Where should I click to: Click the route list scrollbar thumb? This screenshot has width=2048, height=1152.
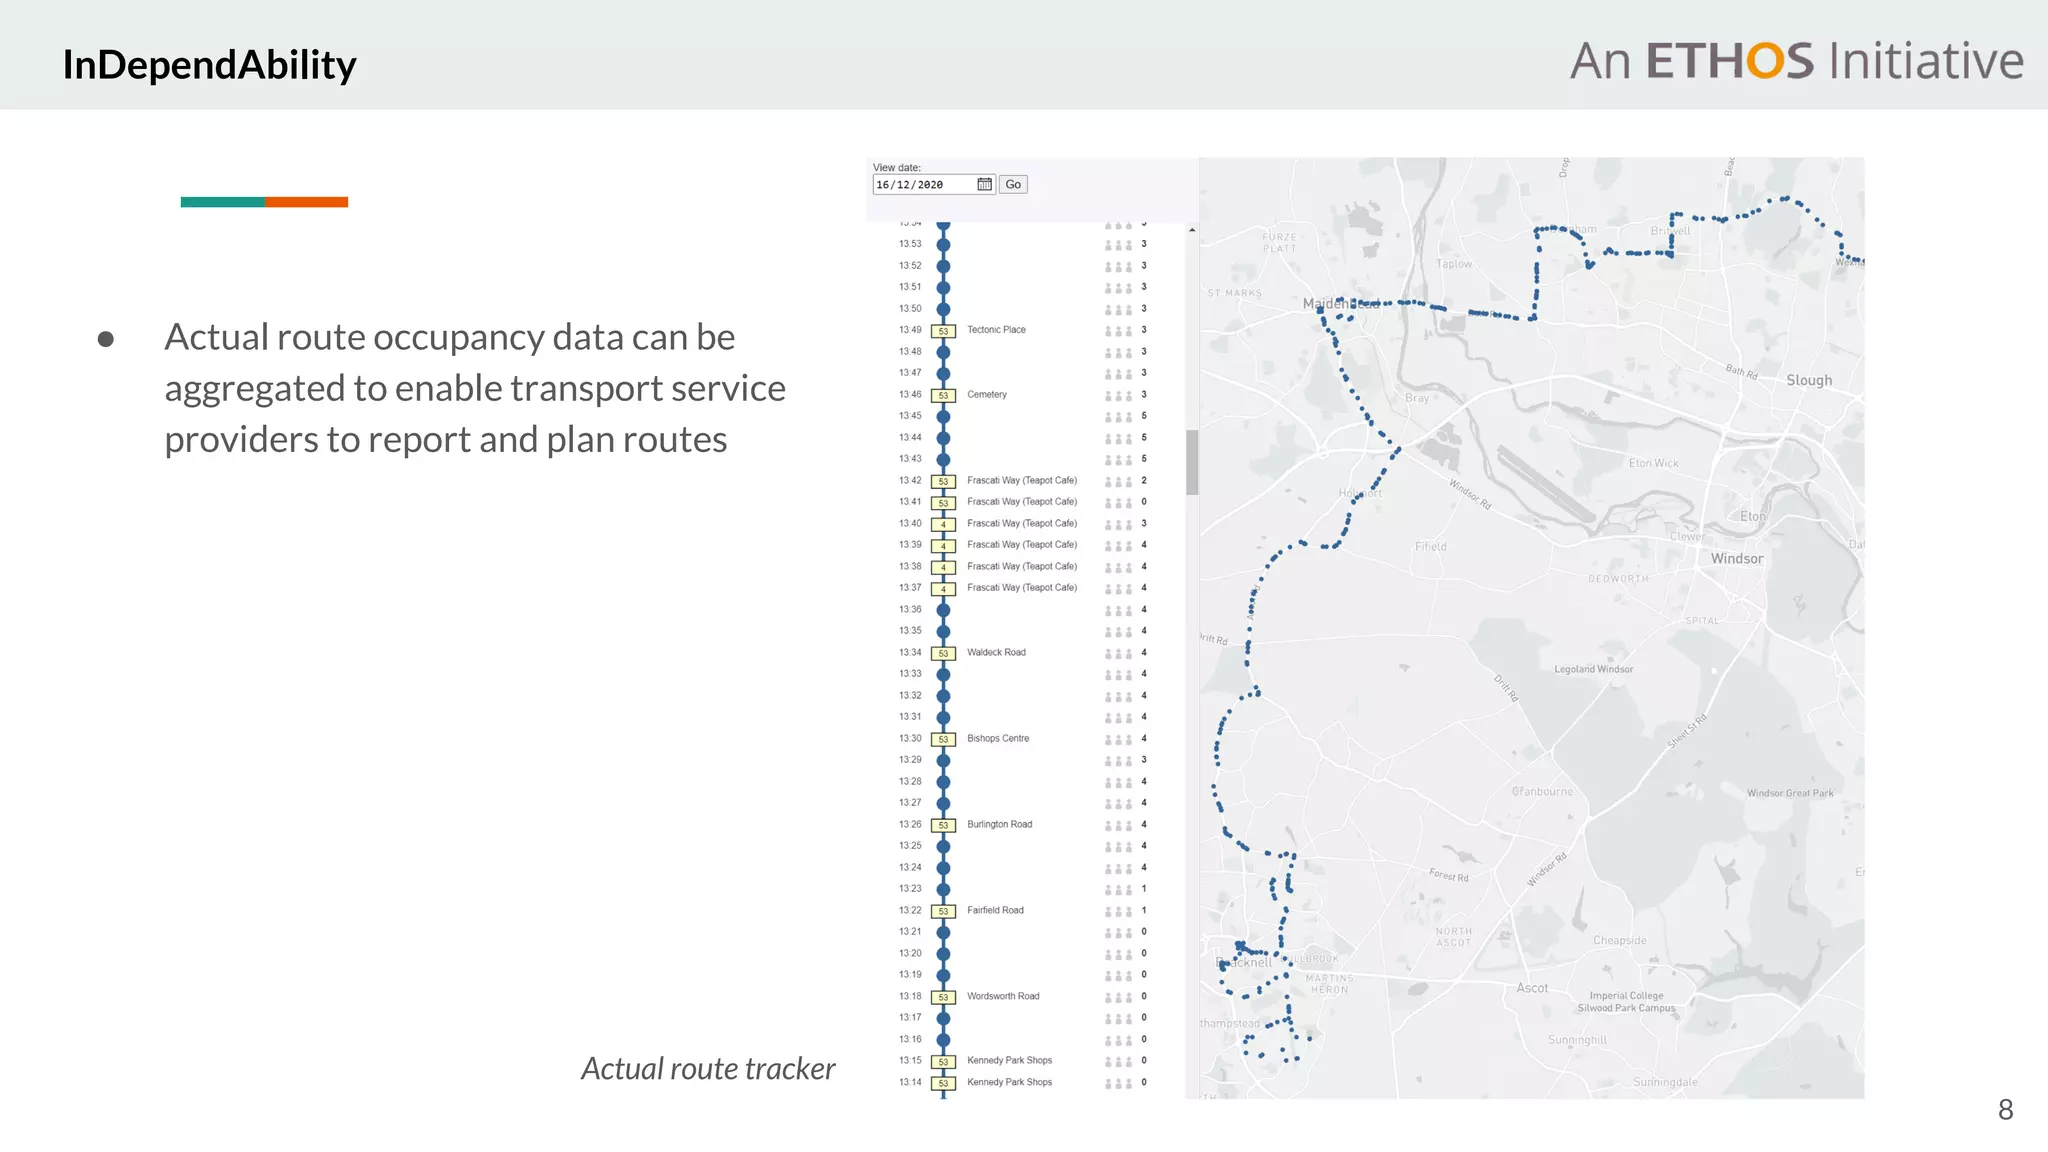pyautogui.click(x=1192, y=462)
